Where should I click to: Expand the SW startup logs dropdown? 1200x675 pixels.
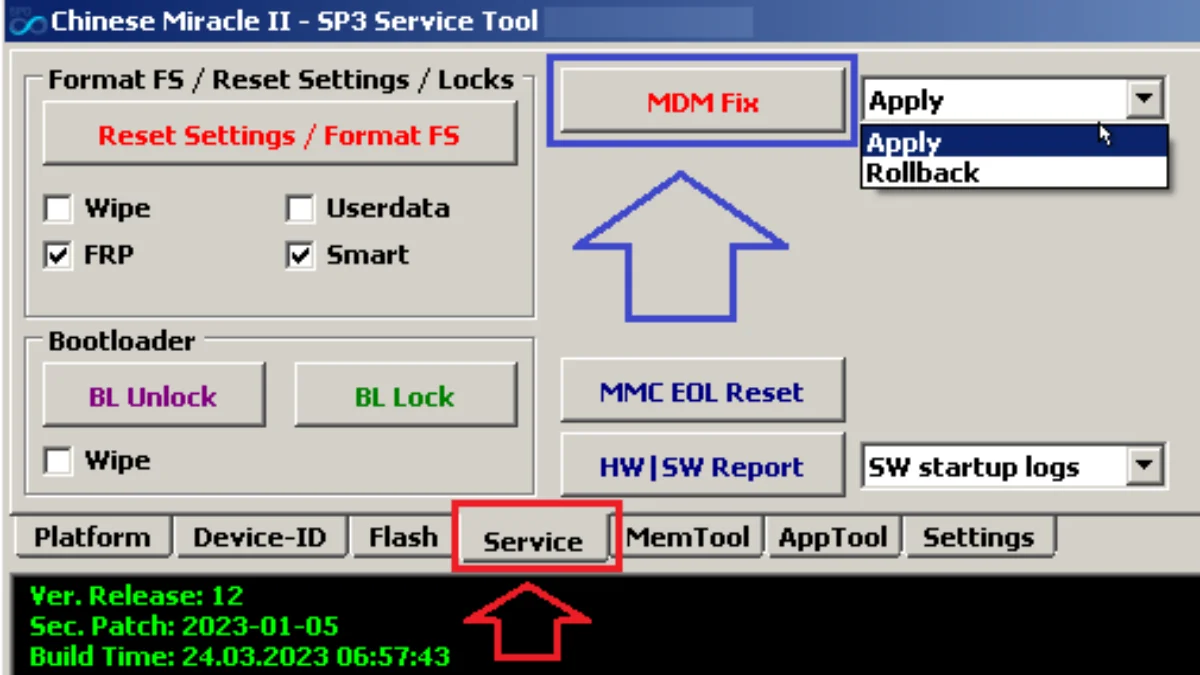[x=1145, y=466]
